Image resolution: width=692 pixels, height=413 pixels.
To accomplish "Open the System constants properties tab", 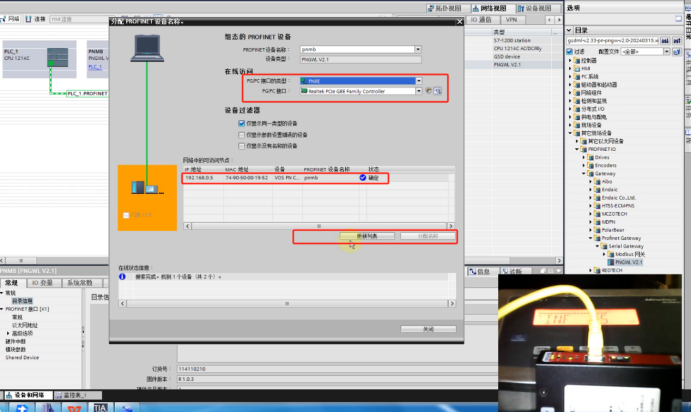I will pyautogui.click(x=80, y=283).
